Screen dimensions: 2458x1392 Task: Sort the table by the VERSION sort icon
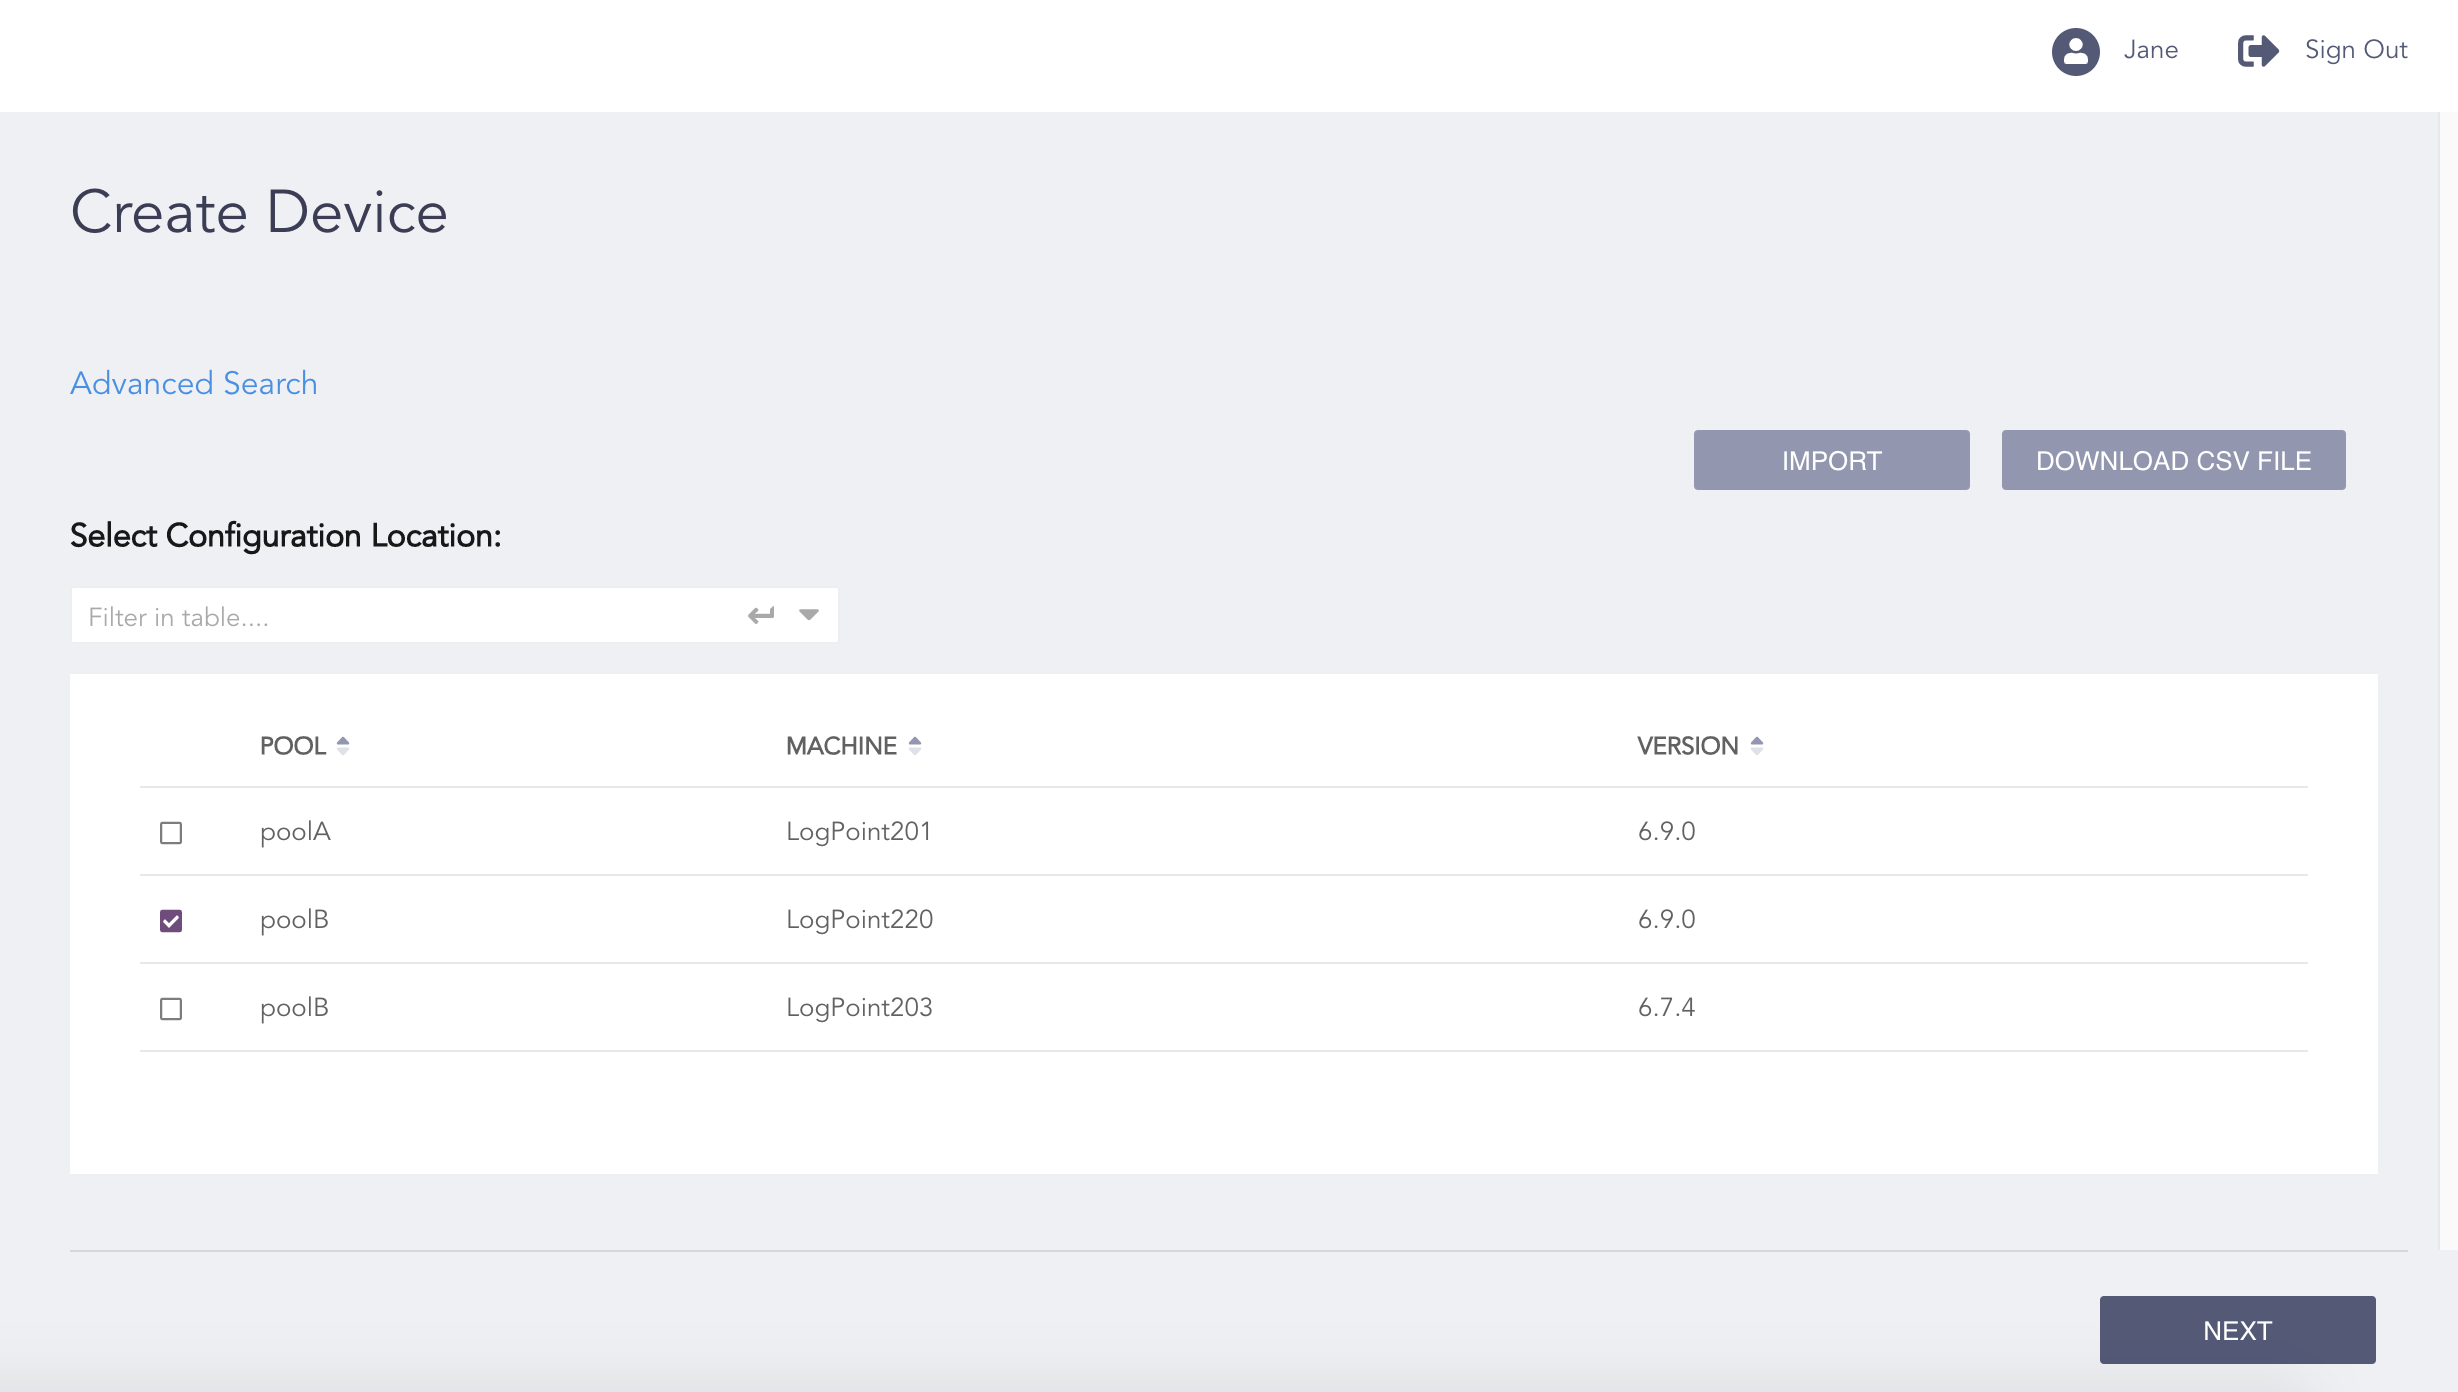coord(1757,746)
